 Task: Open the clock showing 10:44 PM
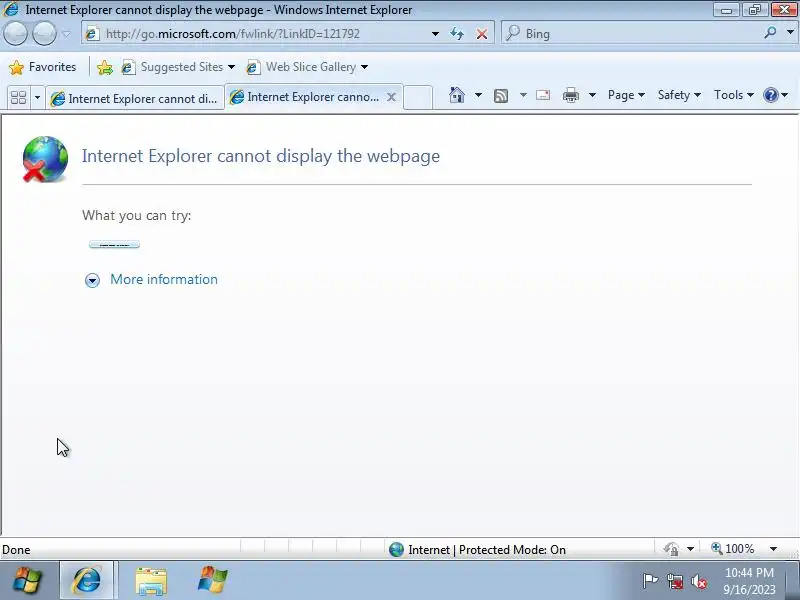pos(749,581)
